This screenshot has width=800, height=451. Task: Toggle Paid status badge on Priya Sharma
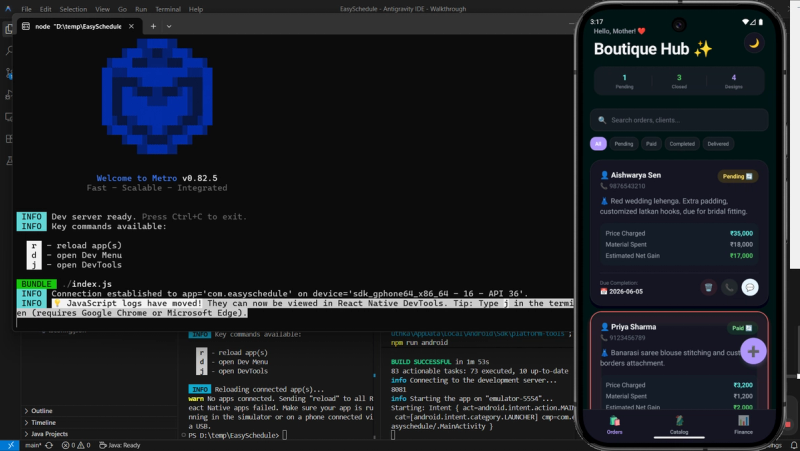tap(742, 328)
